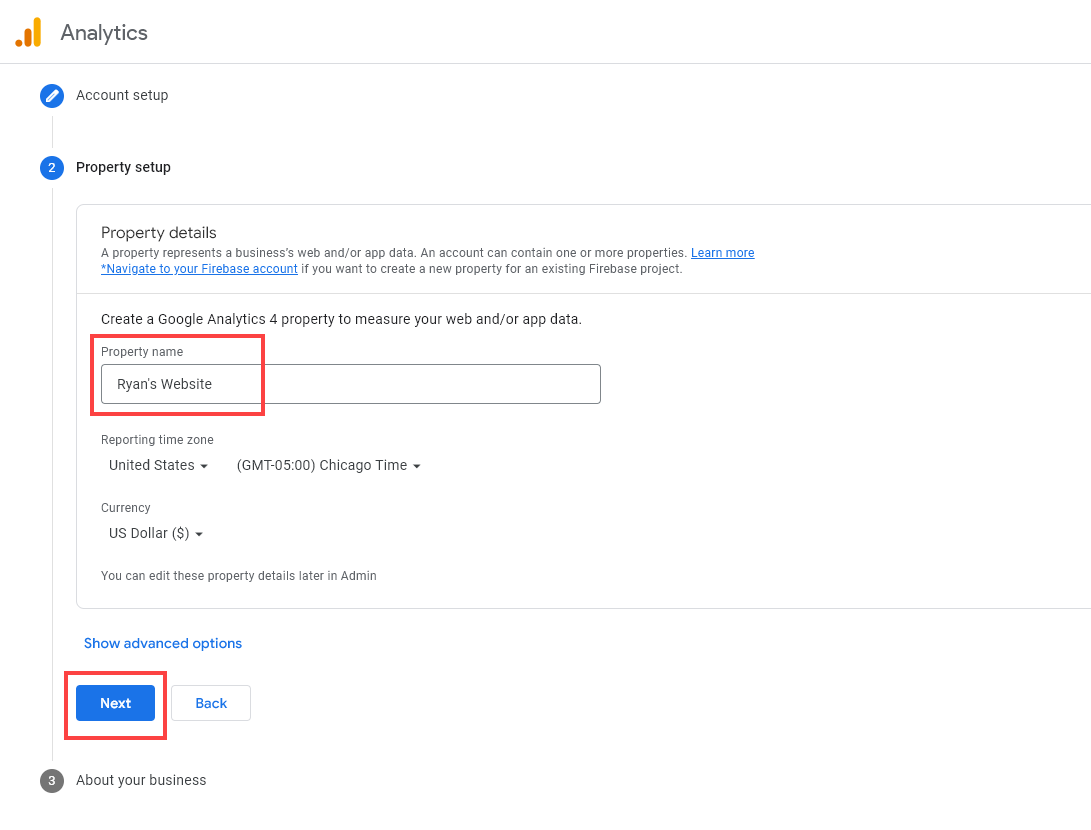Click the Property details card title
Viewport: 1091px width, 830px height.
pos(158,232)
